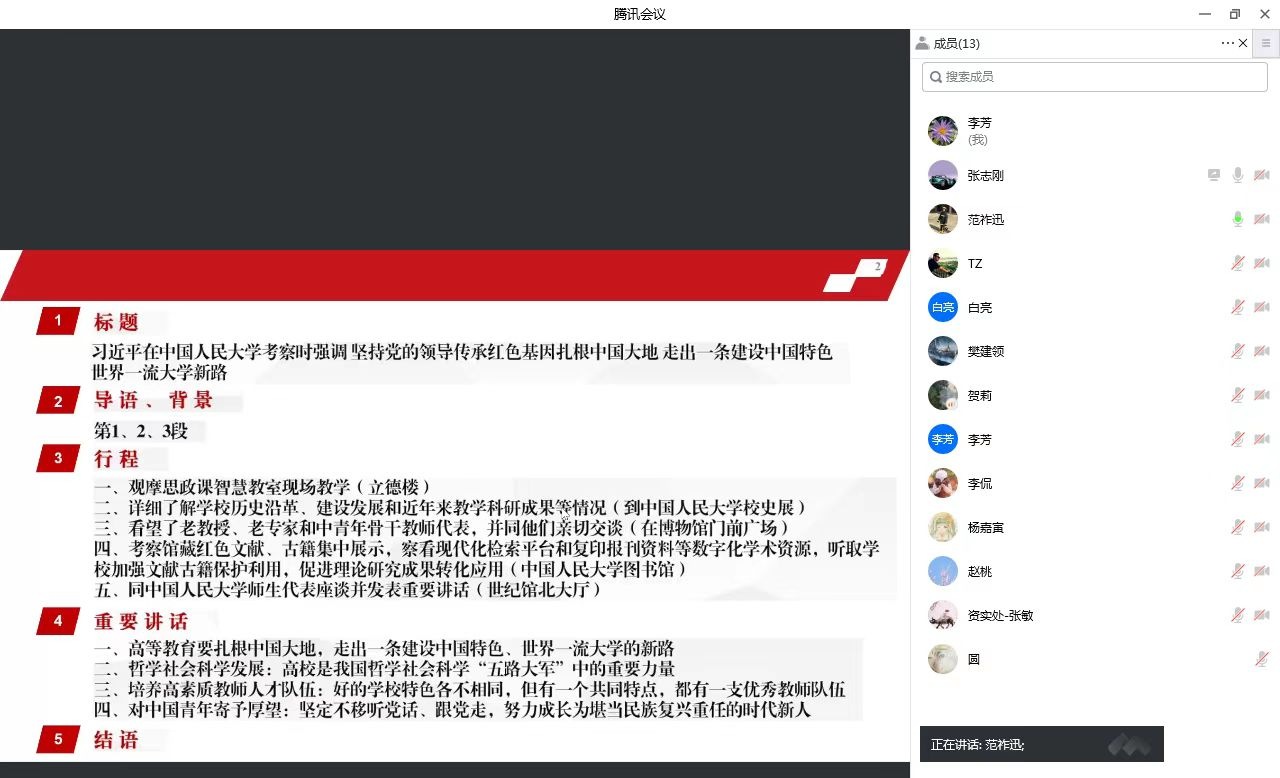Click the green active microphone icon for 范祚迅
Viewport: 1280px width, 778px height.
point(1238,220)
